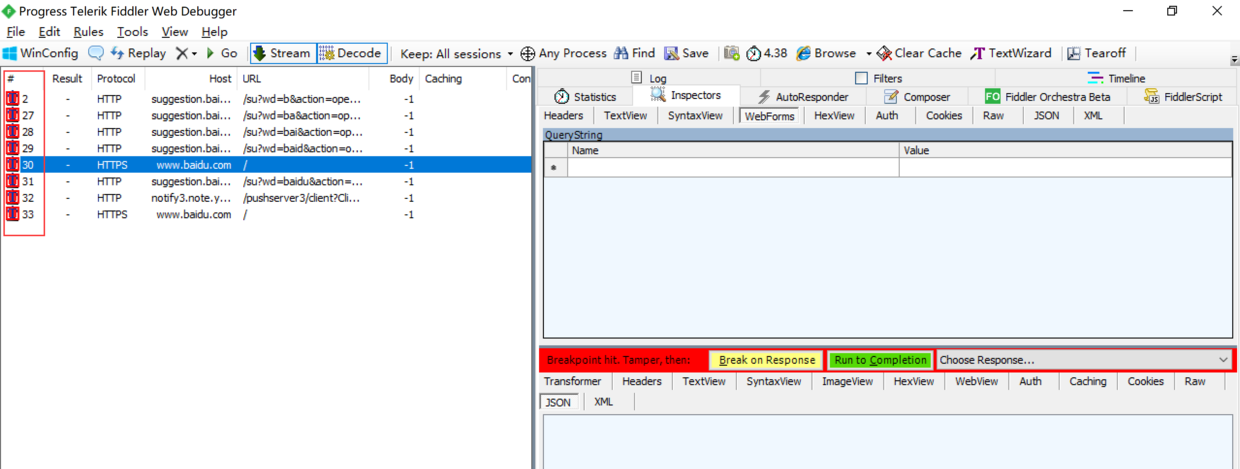This screenshot has height=469, width=1240.
Task: Select request WebForms tab
Action: 769,116
